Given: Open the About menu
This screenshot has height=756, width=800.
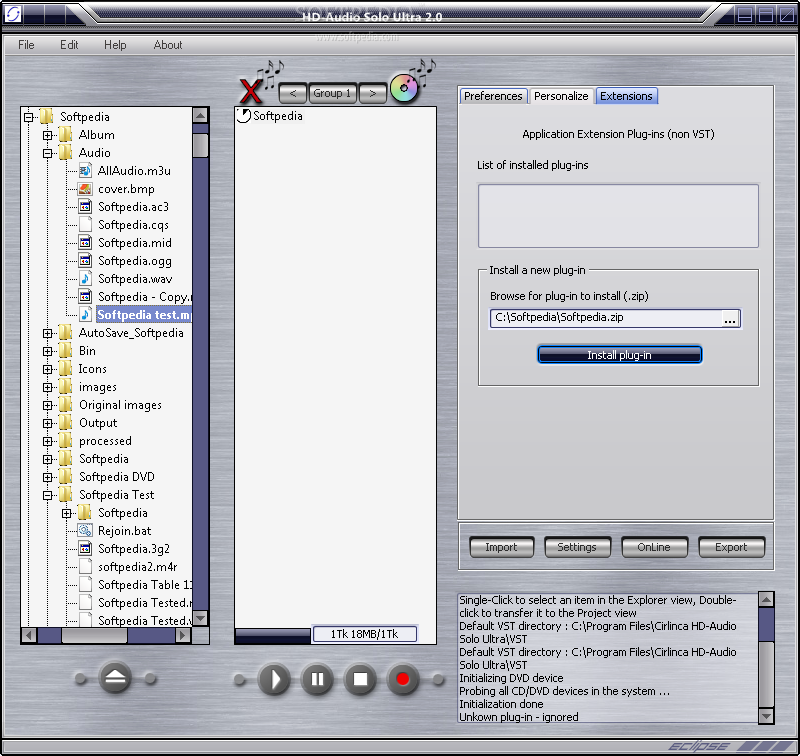Looking at the screenshot, I should (168, 45).
